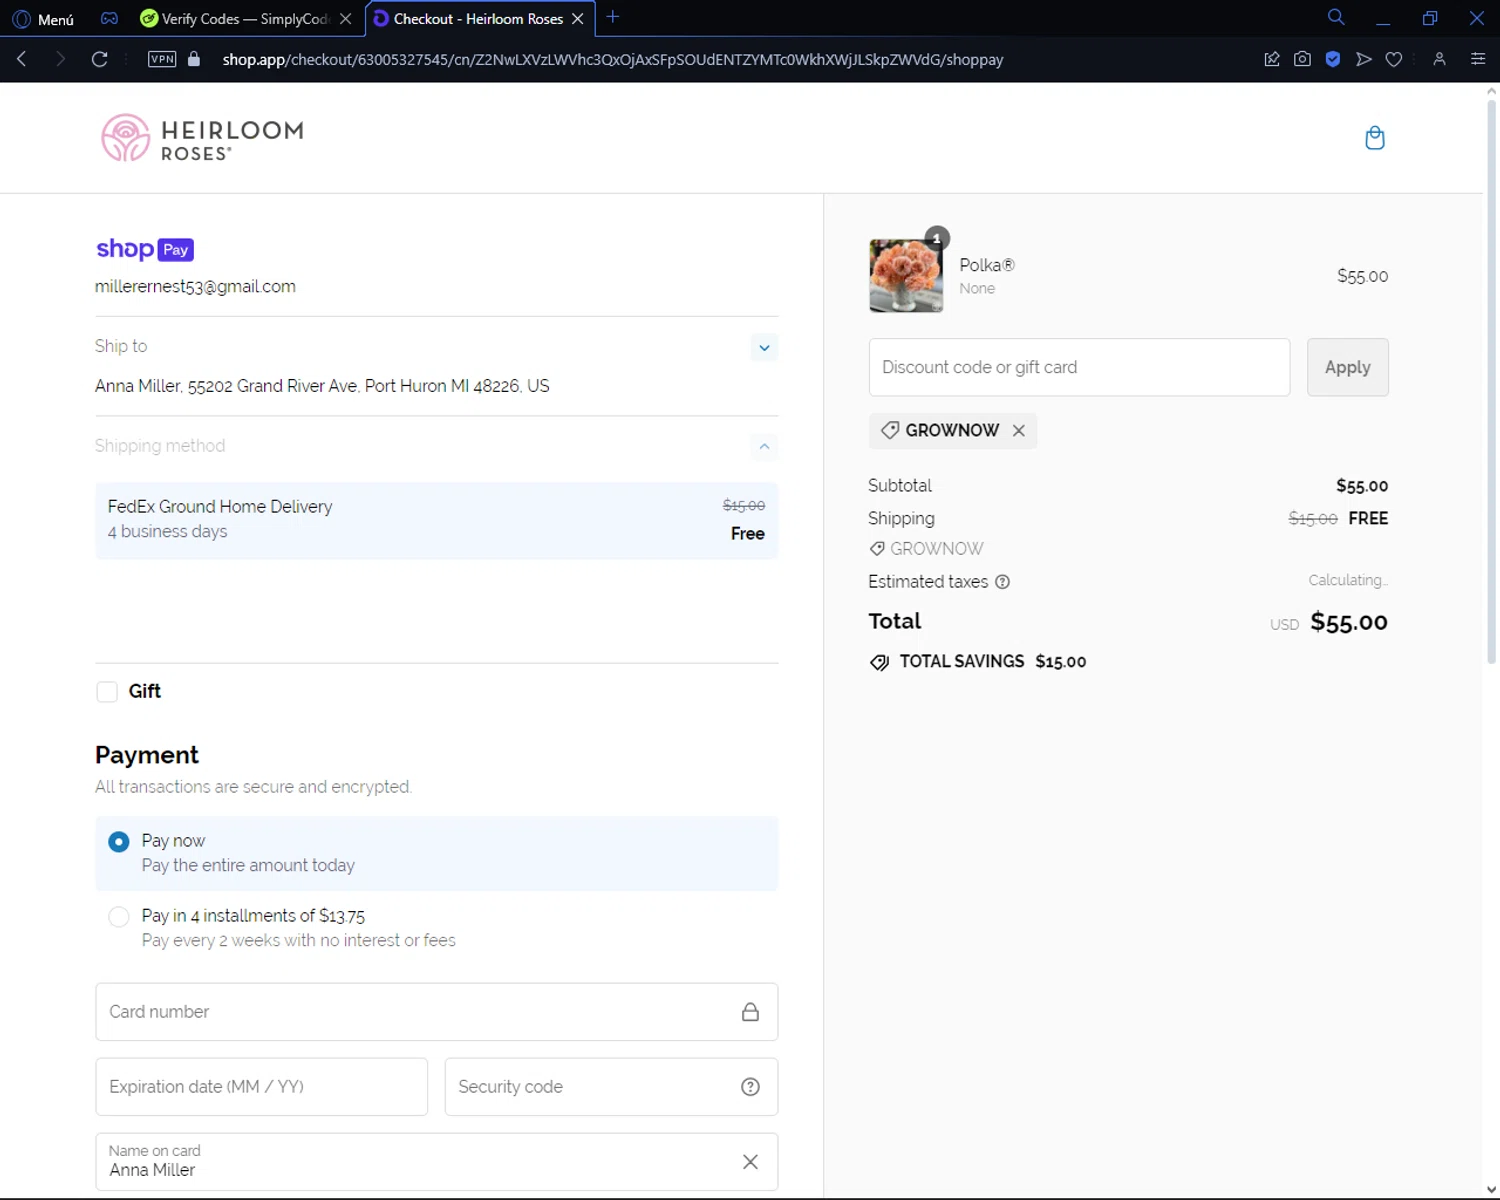This screenshot has width=1500, height=1200.
Task: Click the Heirloom Roses logo
Action: pyautogui.click(x=202, y=138)
